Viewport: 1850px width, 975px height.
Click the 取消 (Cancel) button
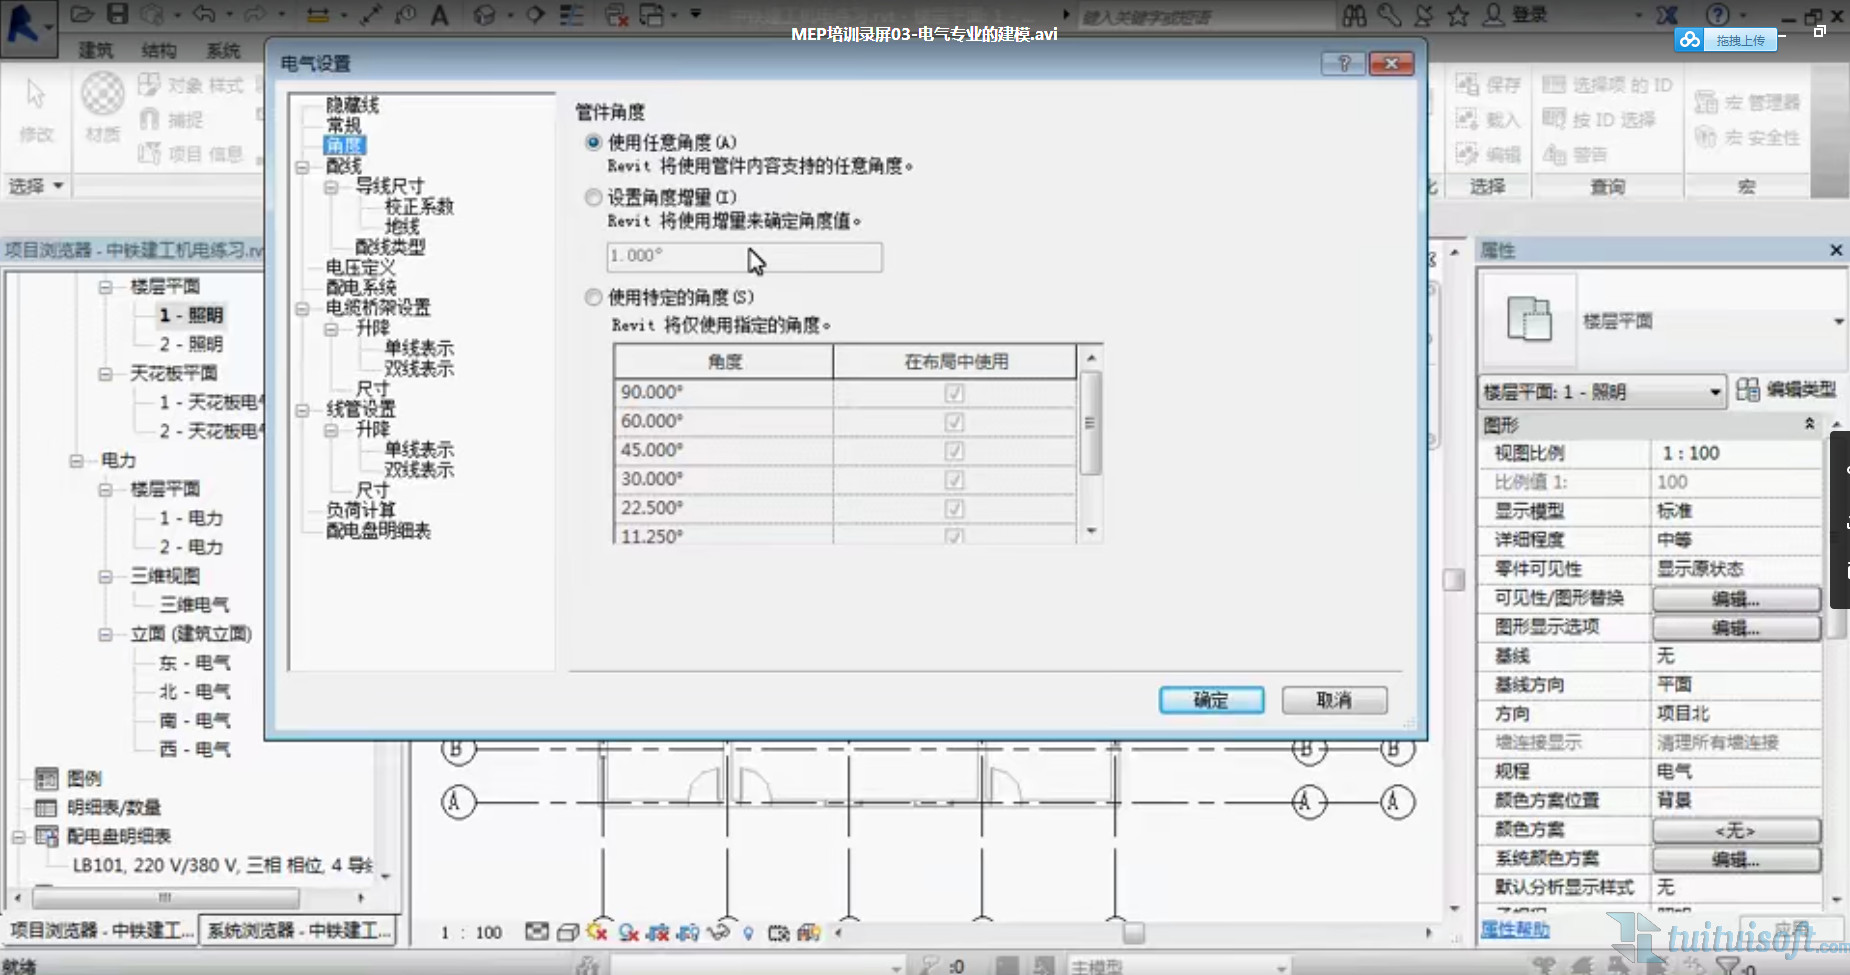coord(1334,700)
